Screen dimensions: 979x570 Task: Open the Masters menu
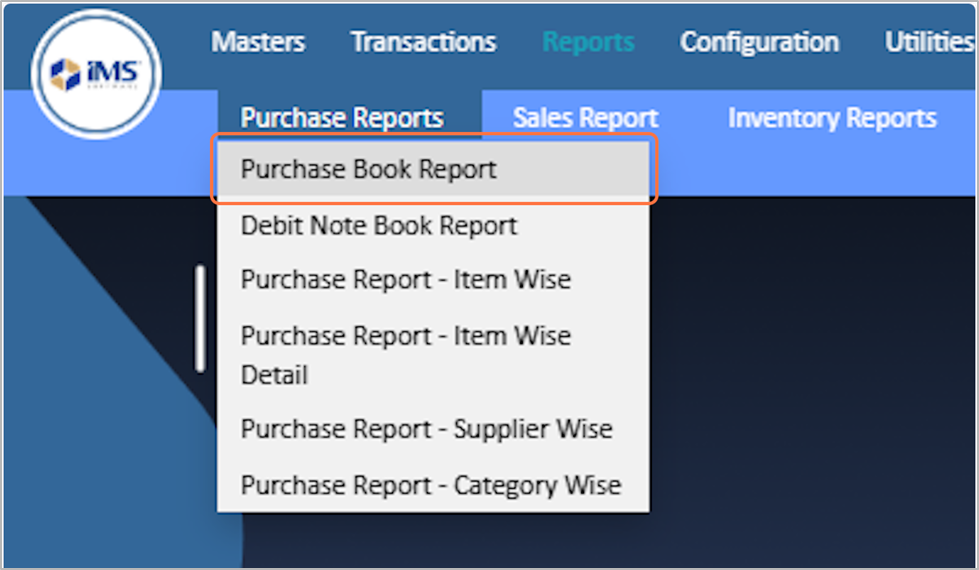tap(258, 42)
